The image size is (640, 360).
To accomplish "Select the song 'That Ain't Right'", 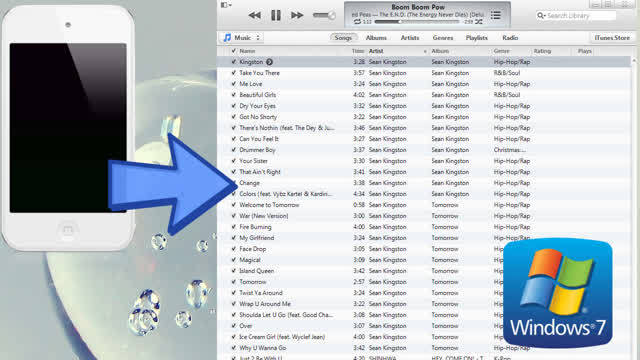I will (x=260, y=172).
